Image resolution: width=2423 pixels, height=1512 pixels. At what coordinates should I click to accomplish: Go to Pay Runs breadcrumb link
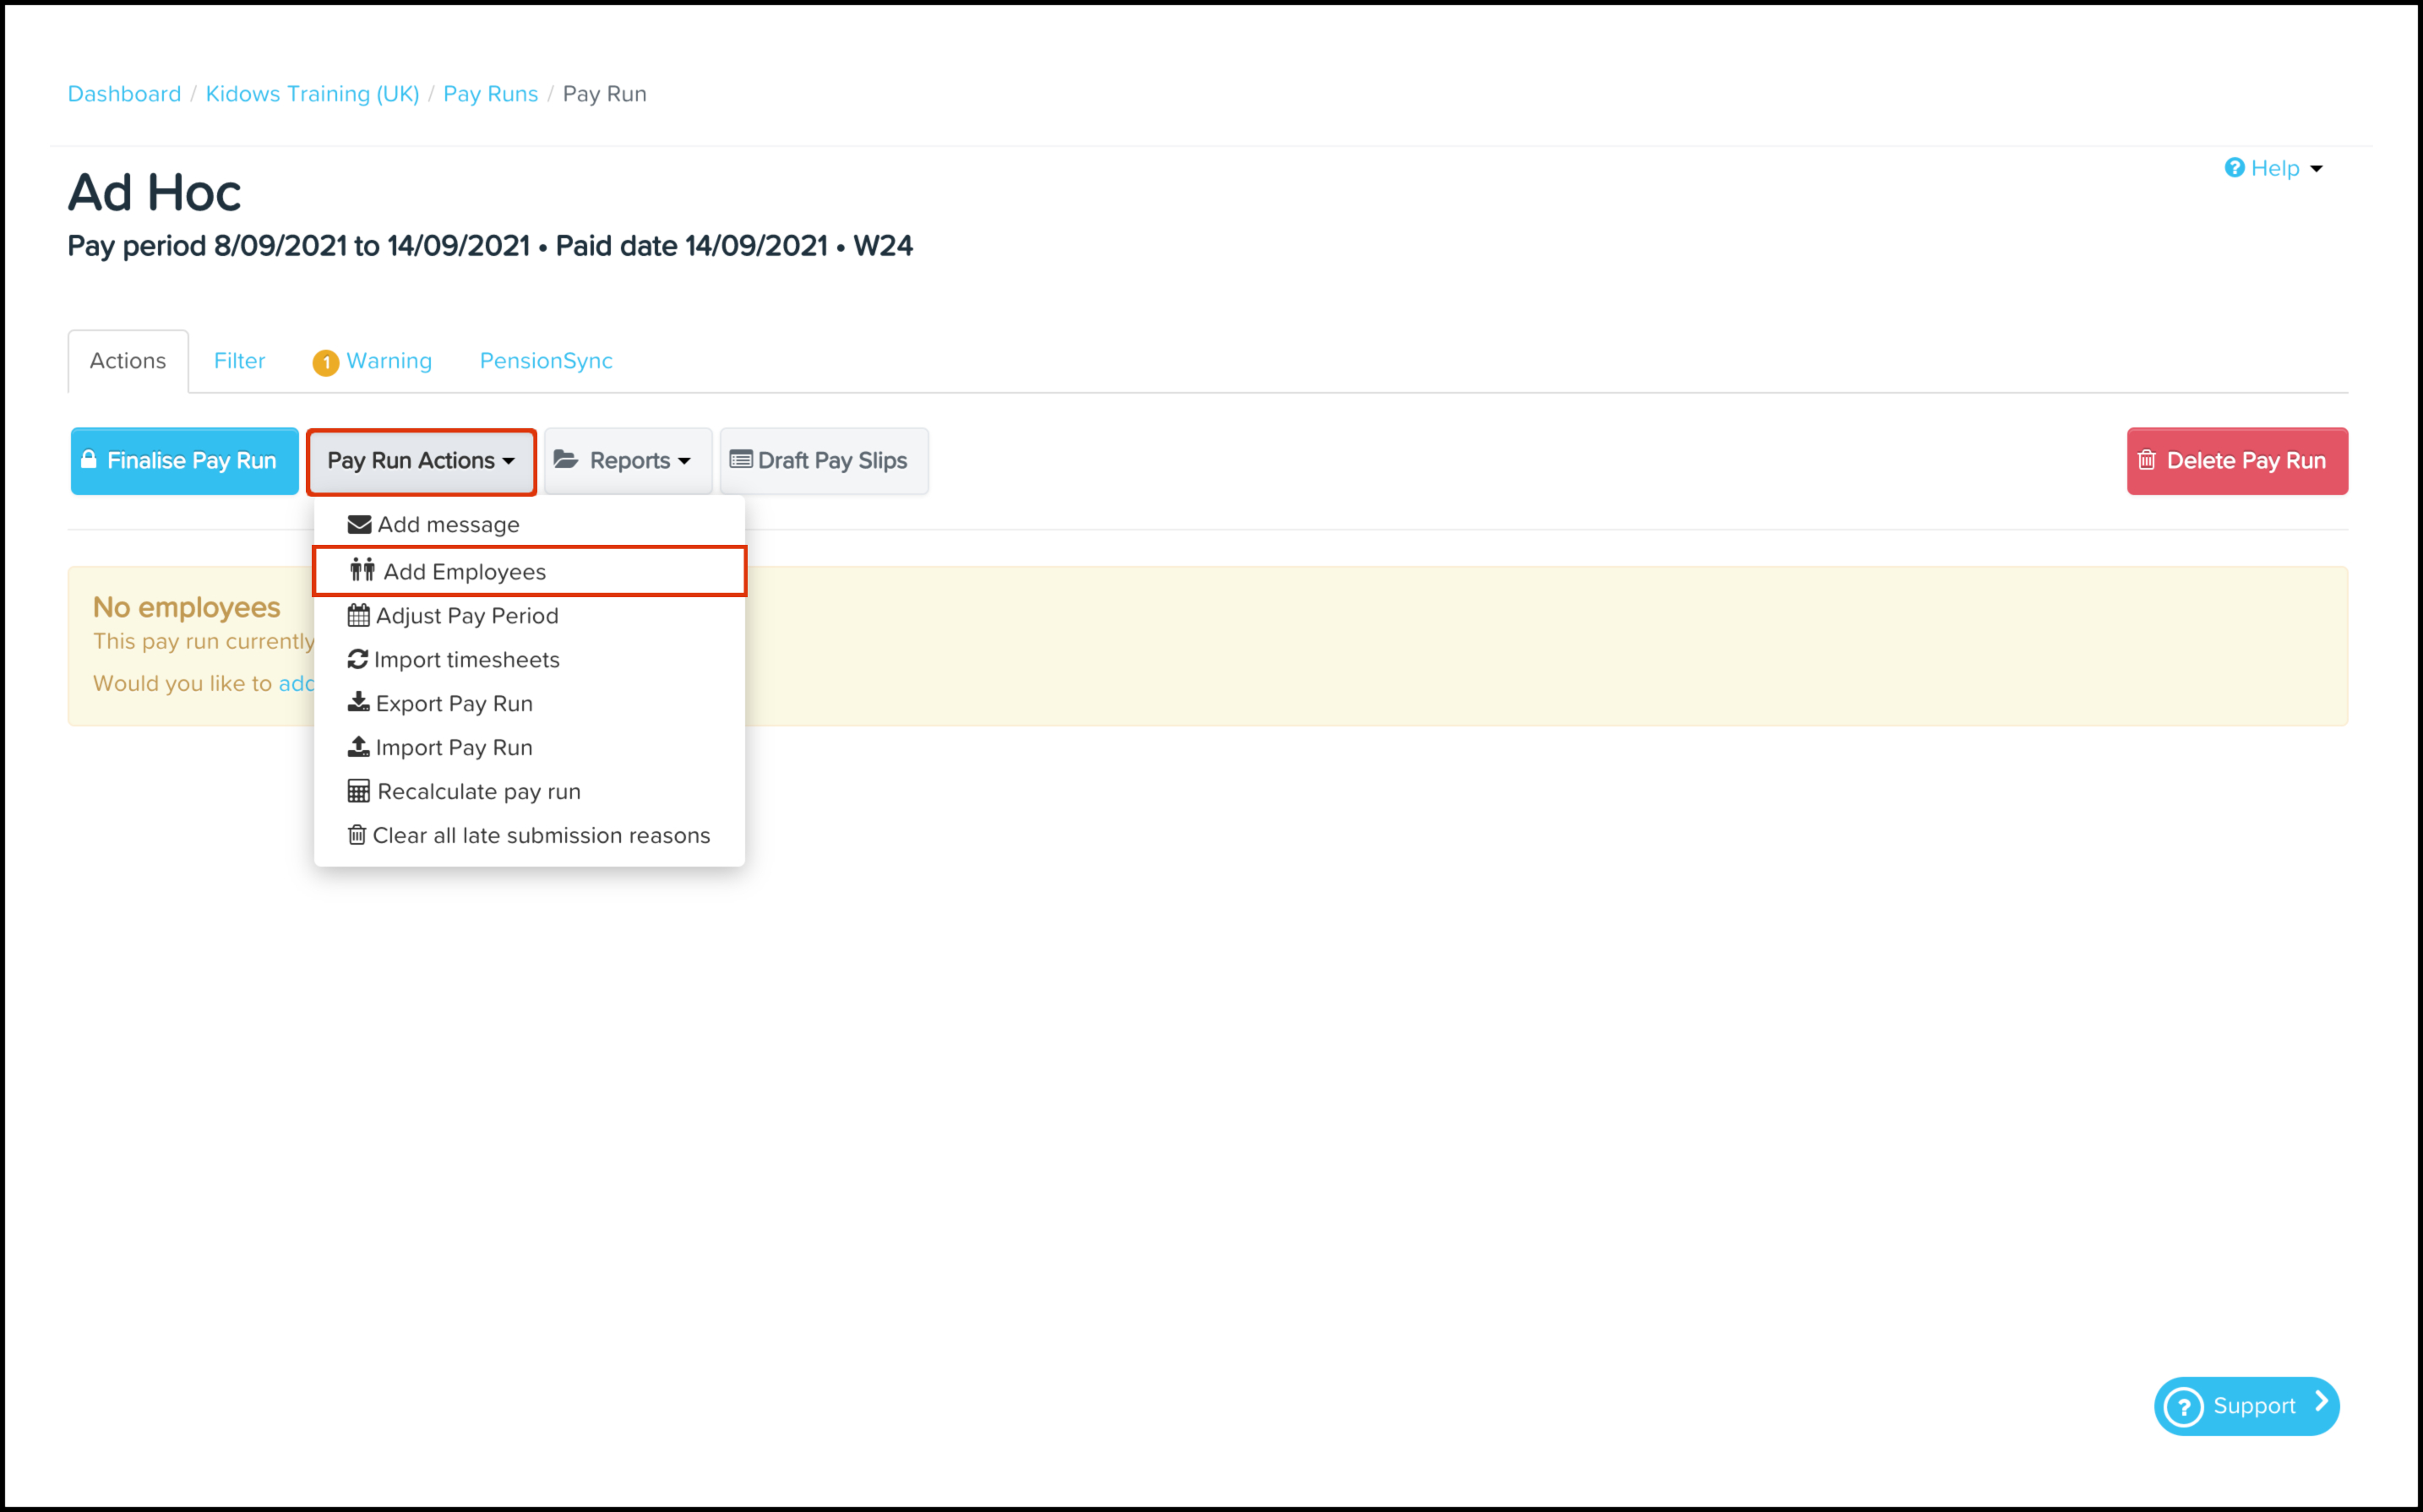coord(490,94)
